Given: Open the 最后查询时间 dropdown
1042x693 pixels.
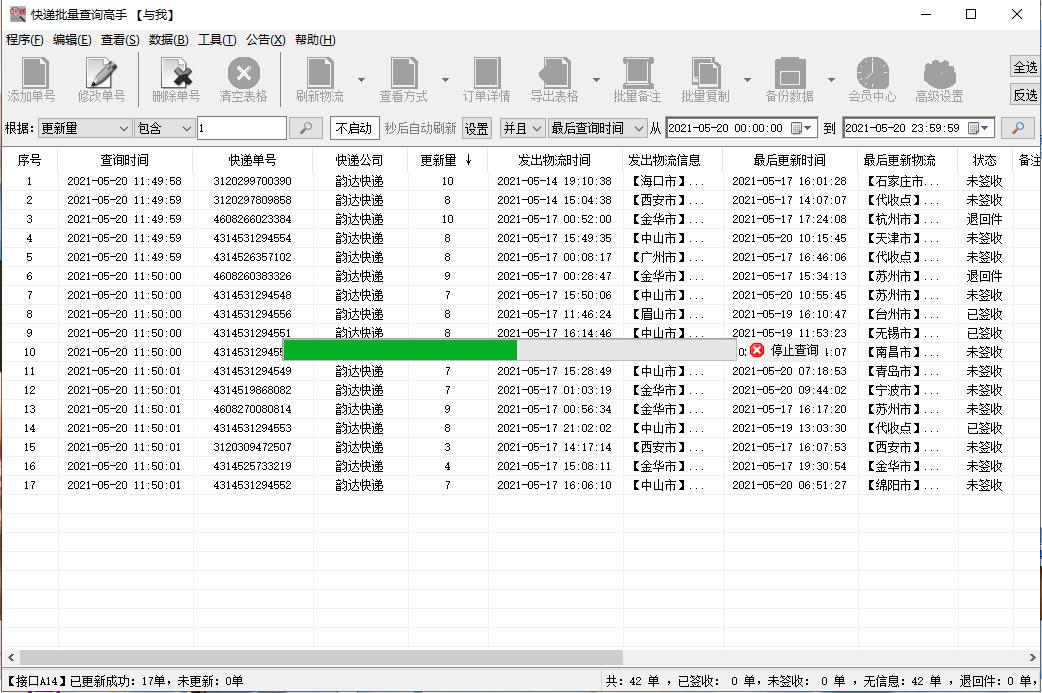Looking at the screenshot, I should [596, 128].
